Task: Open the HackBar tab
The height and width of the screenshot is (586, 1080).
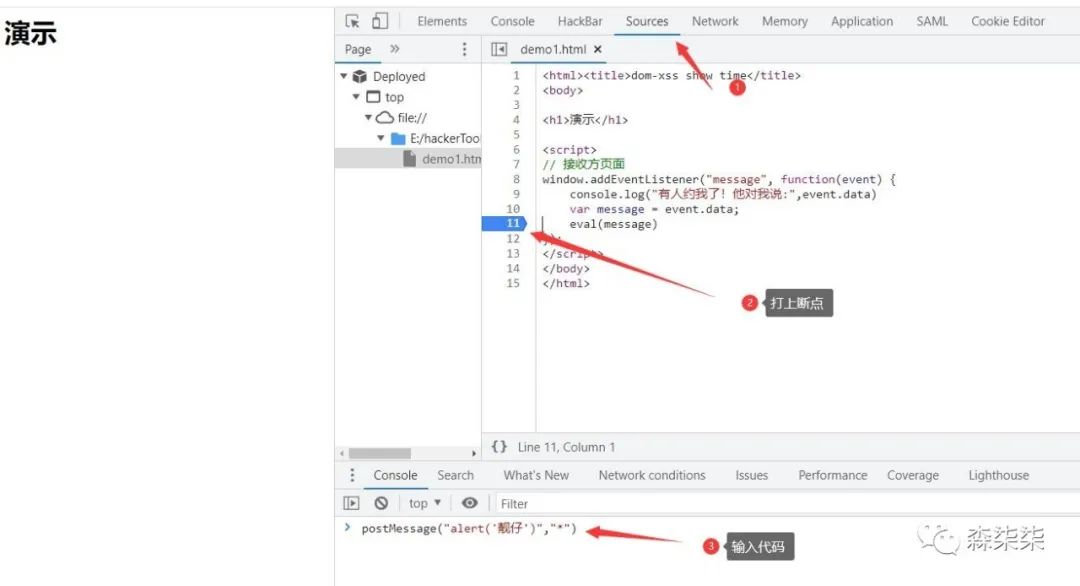Action: pyautogui.click(x=580, y=21)
